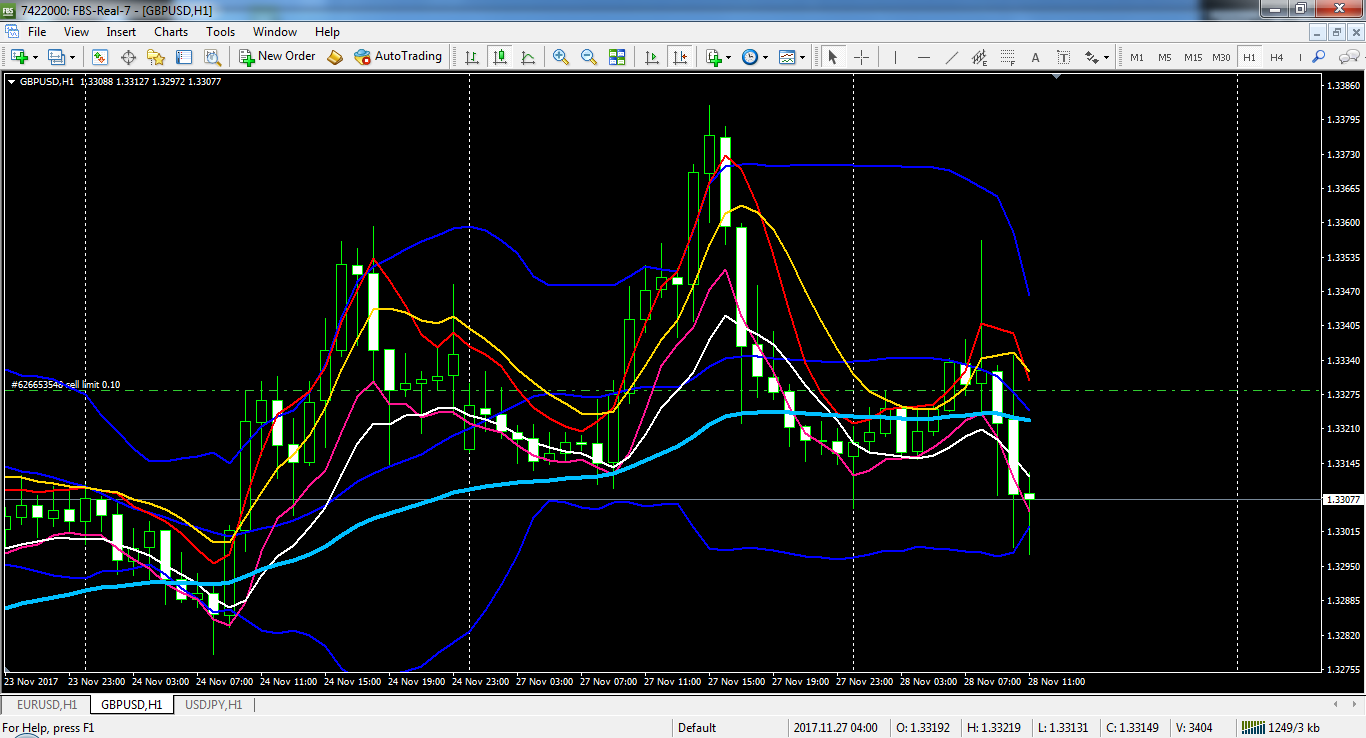Viewport: 1366px width, 738px height.
Task: Open the View menu
Action: (x=76, y=32)
